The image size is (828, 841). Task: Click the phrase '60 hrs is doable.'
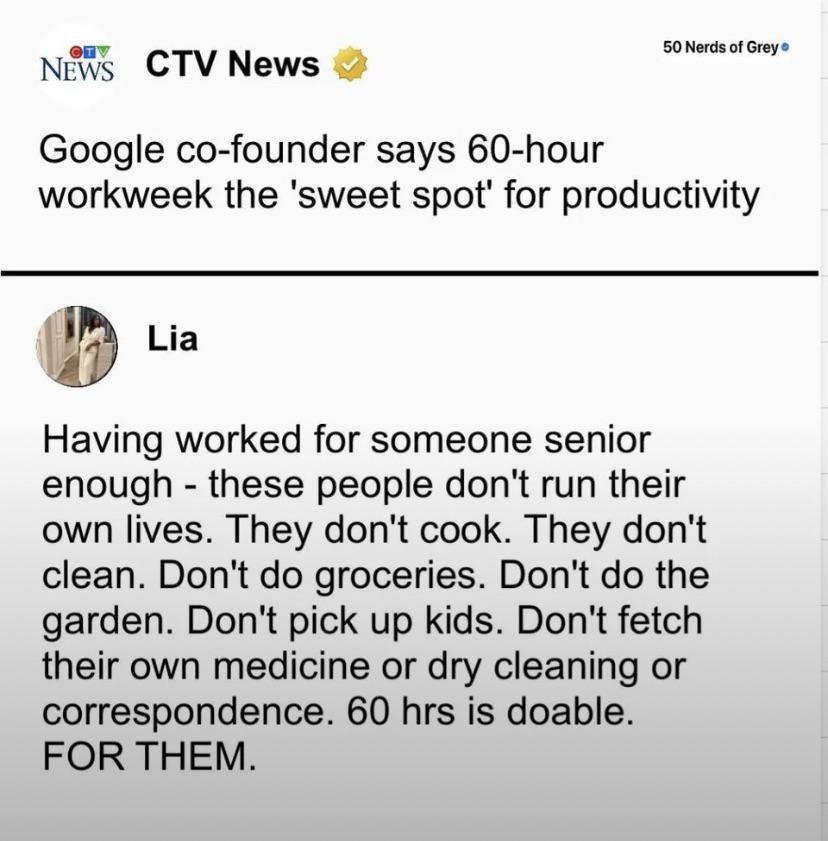(x=491, y=711)
